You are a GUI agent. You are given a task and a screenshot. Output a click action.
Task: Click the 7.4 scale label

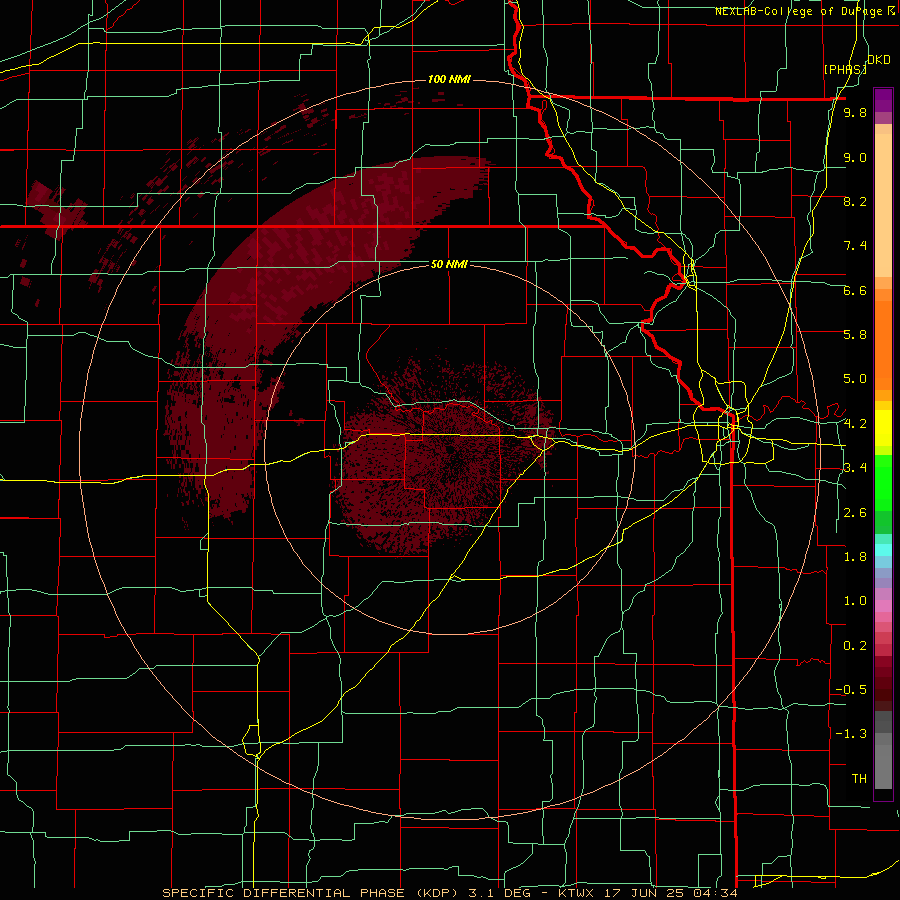(x=855, y=246)
